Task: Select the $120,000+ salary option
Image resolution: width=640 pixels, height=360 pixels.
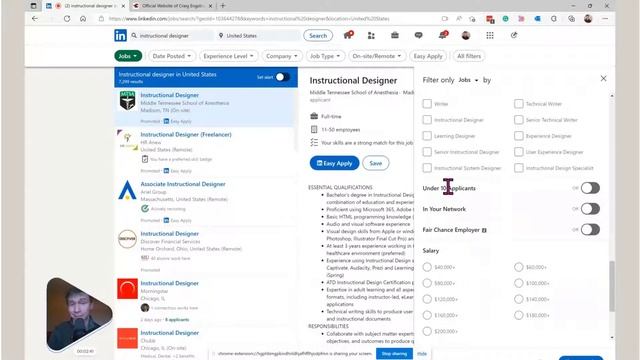Action: pyautogui.click(x=427, y=299)
